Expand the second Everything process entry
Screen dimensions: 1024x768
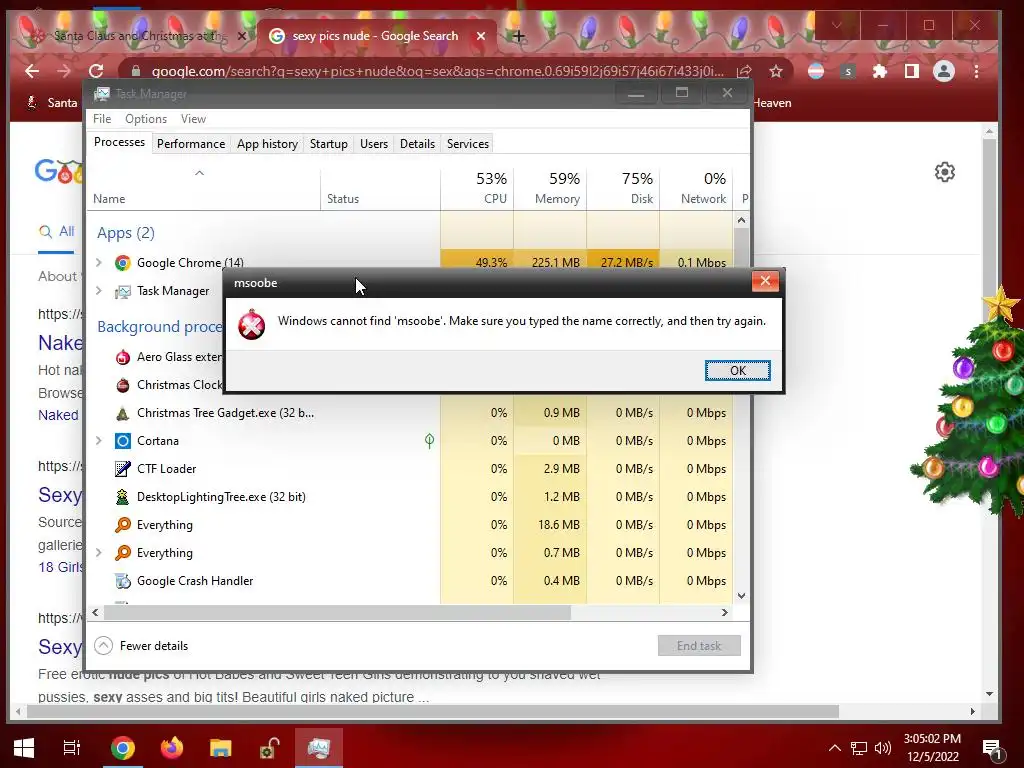[x=99, y=552]
